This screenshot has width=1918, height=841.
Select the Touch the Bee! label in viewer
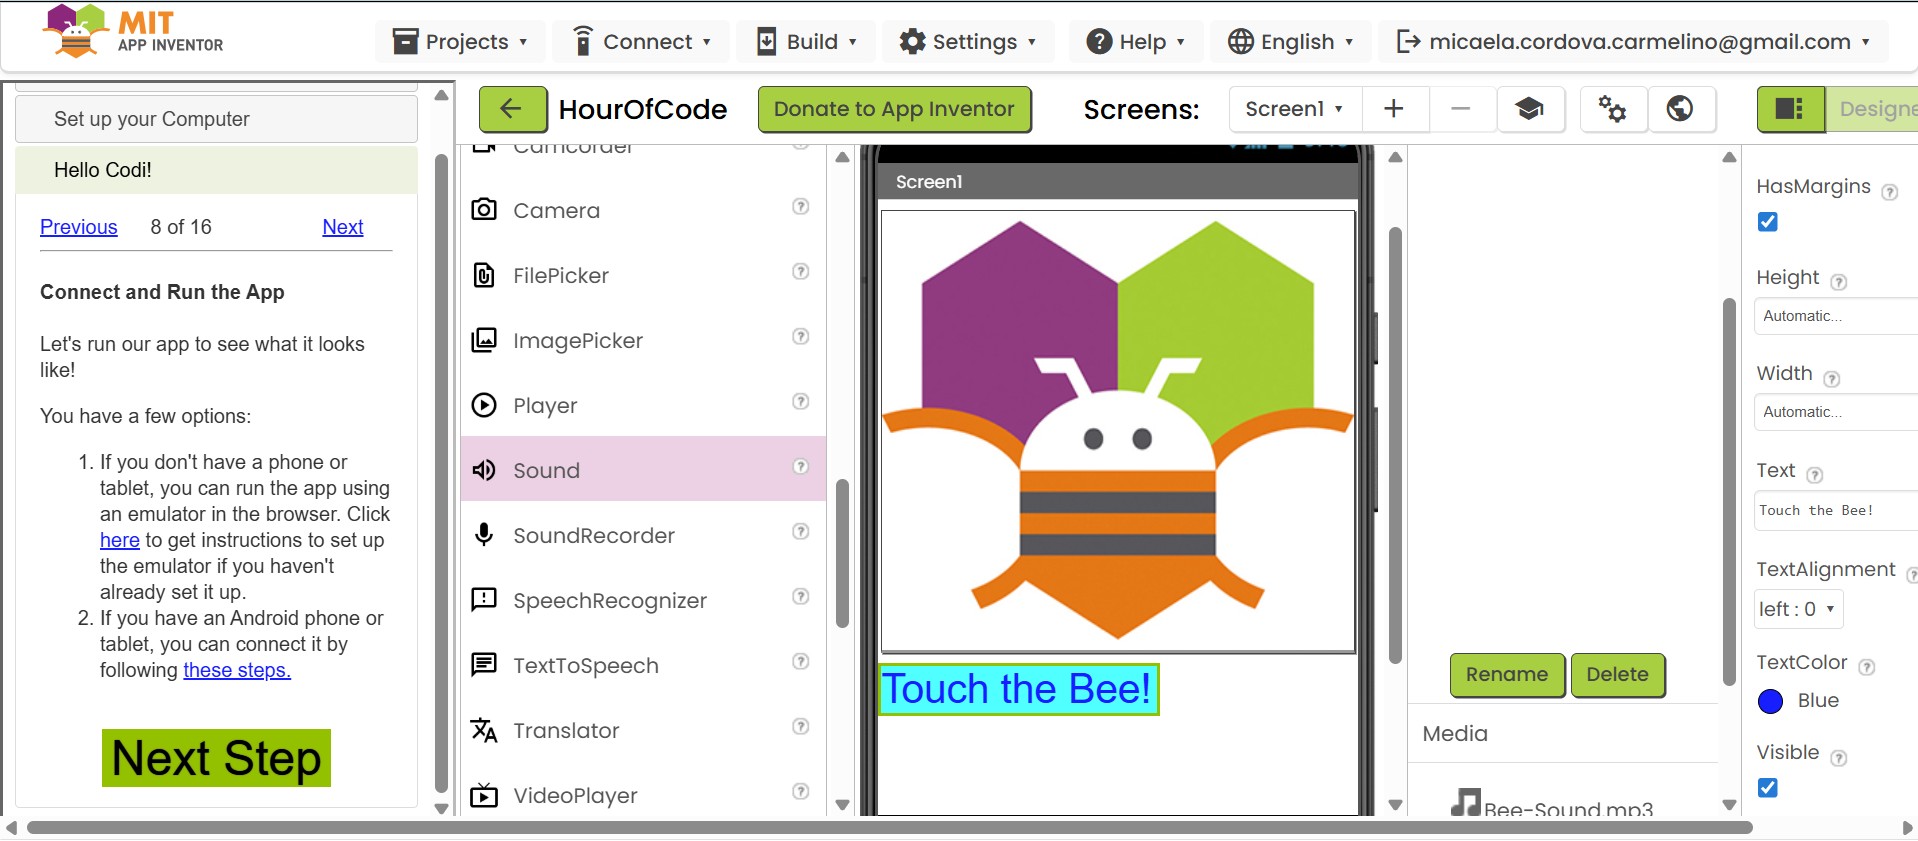[x=1018, y=689]
